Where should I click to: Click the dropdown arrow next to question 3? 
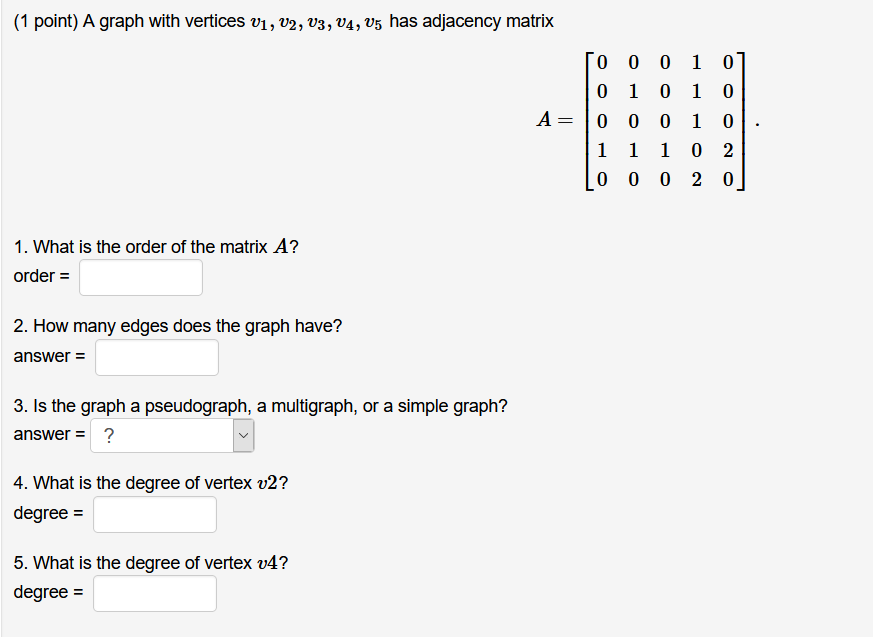243,434
